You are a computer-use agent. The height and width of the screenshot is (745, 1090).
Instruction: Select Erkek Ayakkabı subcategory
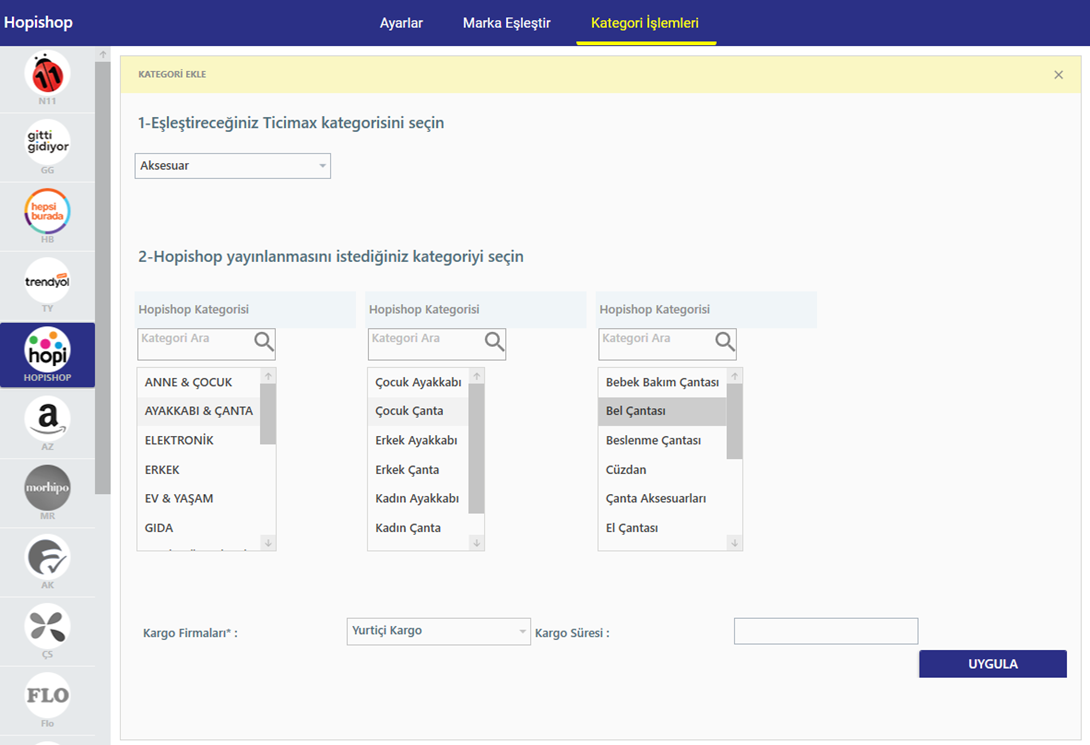(418, 440)
